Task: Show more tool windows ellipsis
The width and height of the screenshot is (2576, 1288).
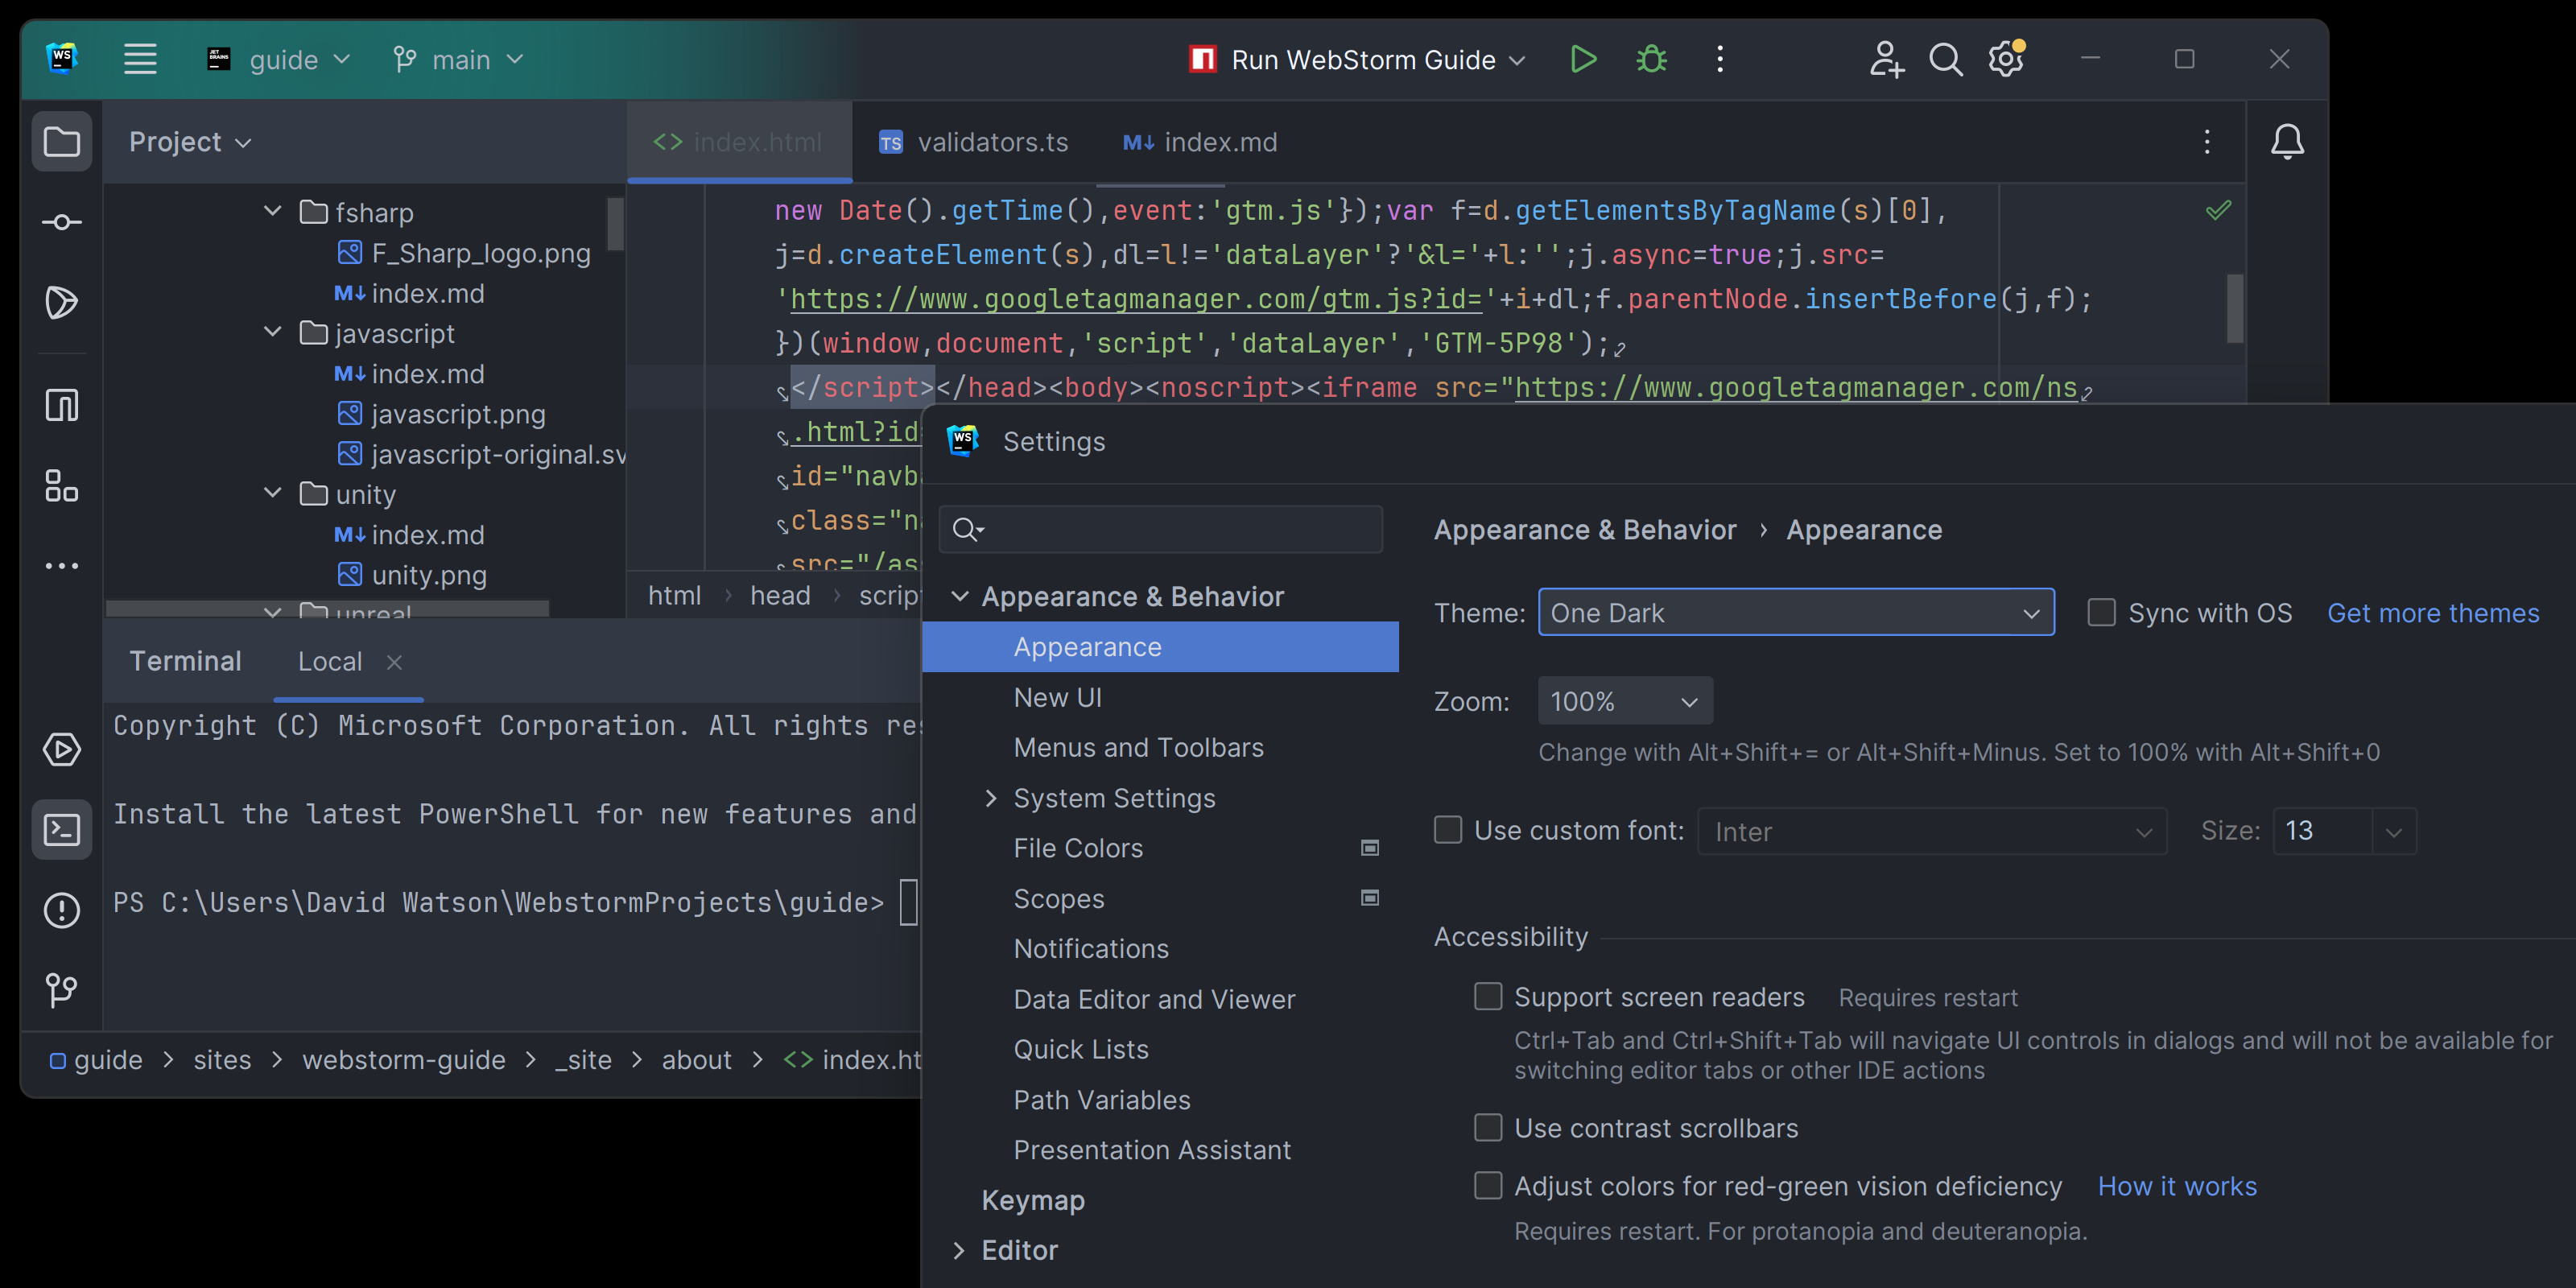Action: tap(62, 566)
